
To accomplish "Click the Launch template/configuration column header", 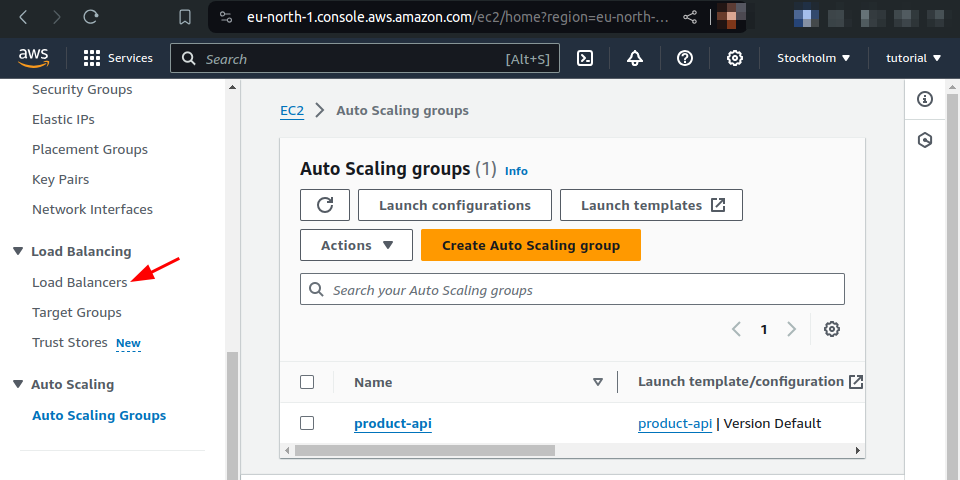I will pyautogui.click(x=741, y=381).
